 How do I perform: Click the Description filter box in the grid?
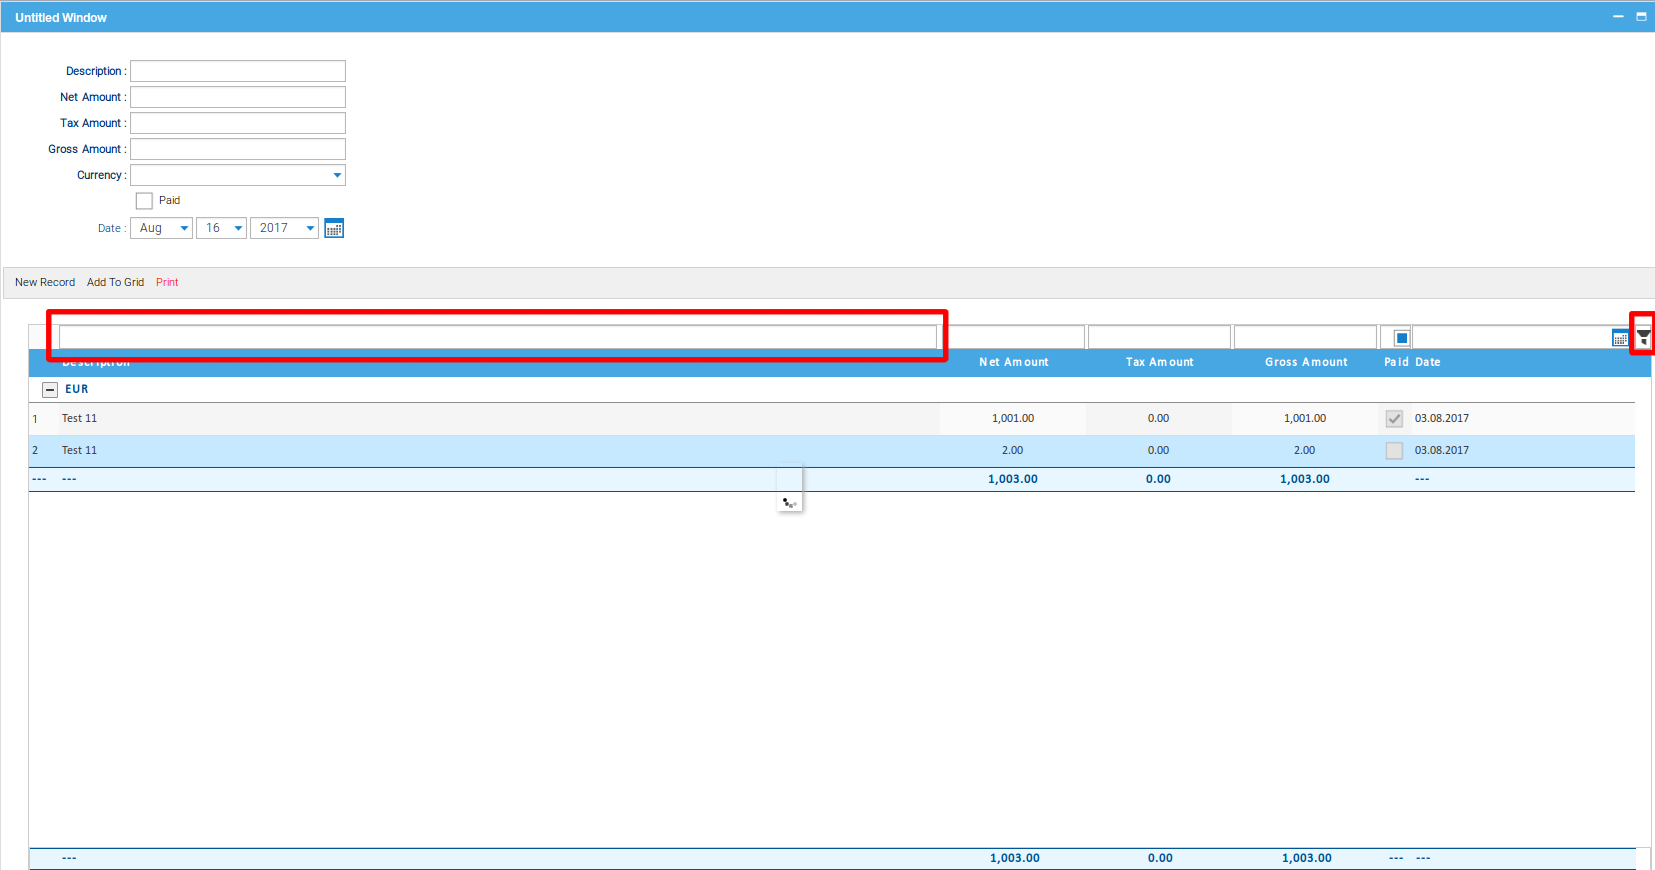[498, 337]
